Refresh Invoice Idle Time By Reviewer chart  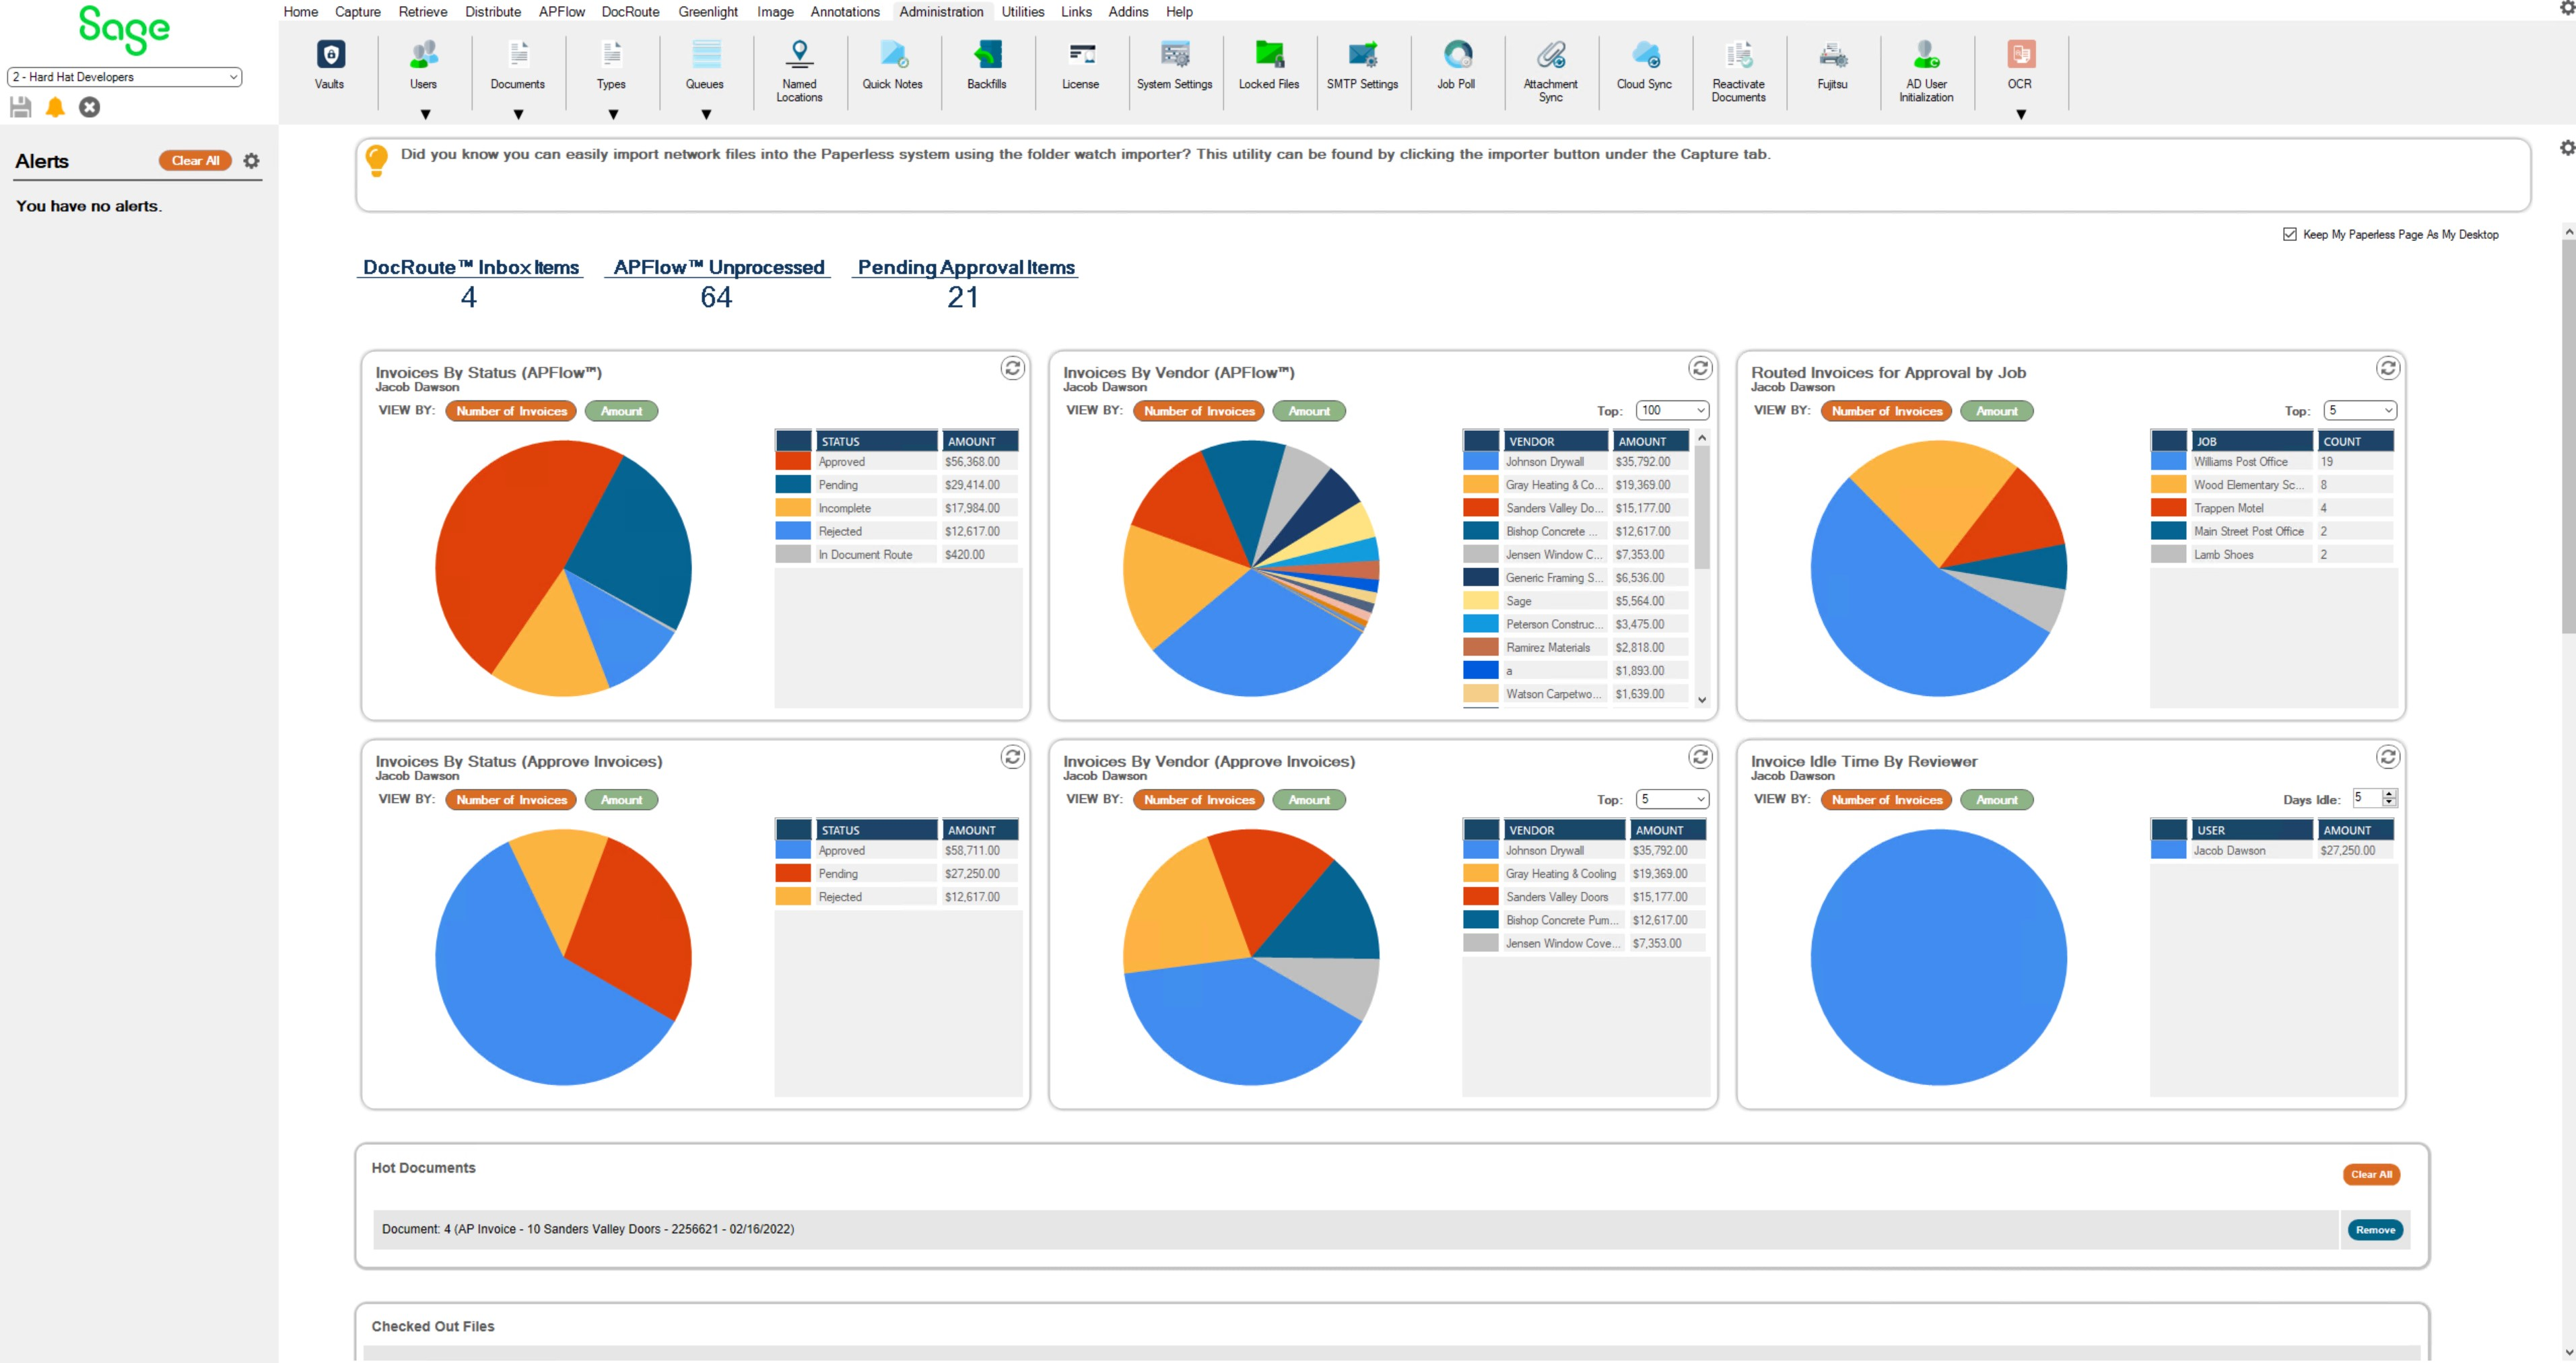click(x=2388, y=757)
